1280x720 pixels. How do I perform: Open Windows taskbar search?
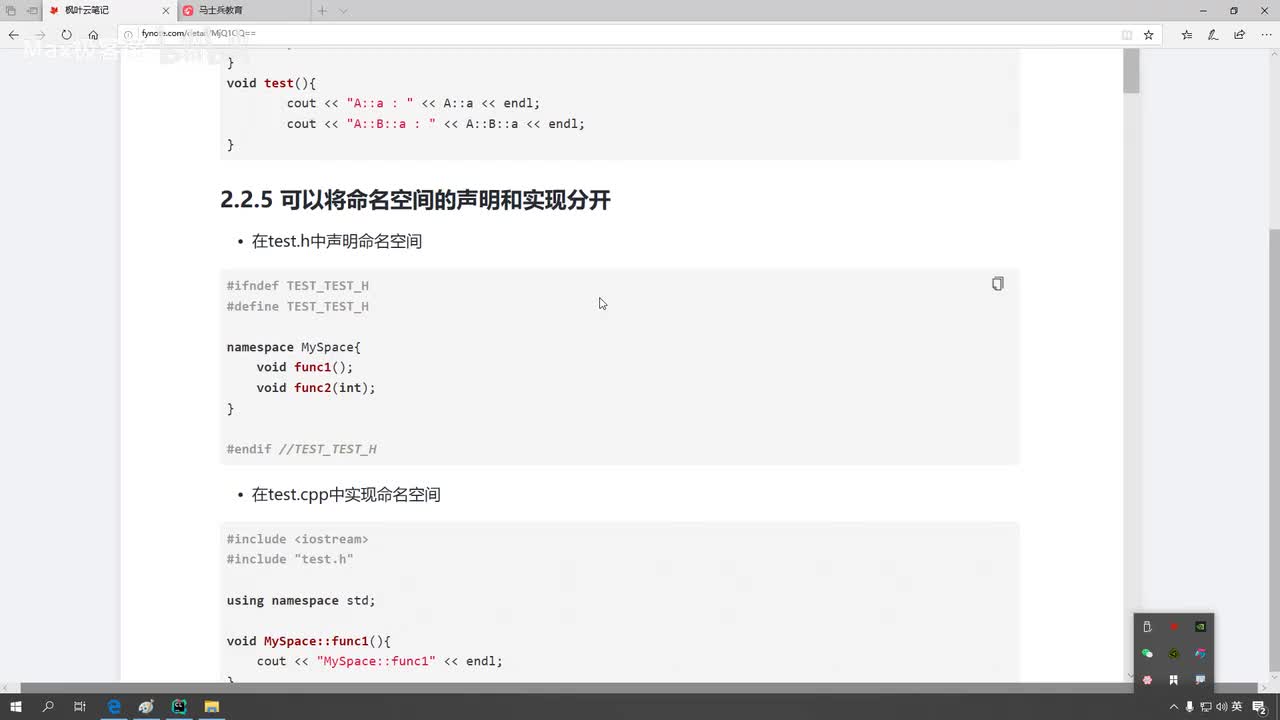pyautogui.click(x=48, y=707)
